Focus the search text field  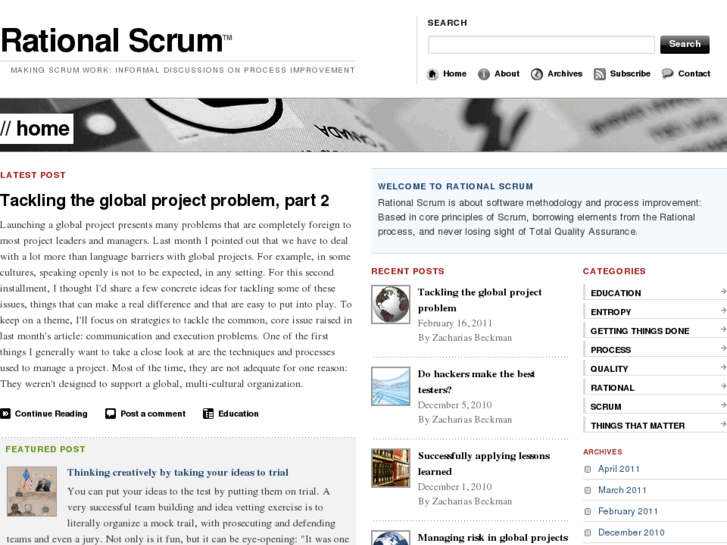click(x=541, y=45)
